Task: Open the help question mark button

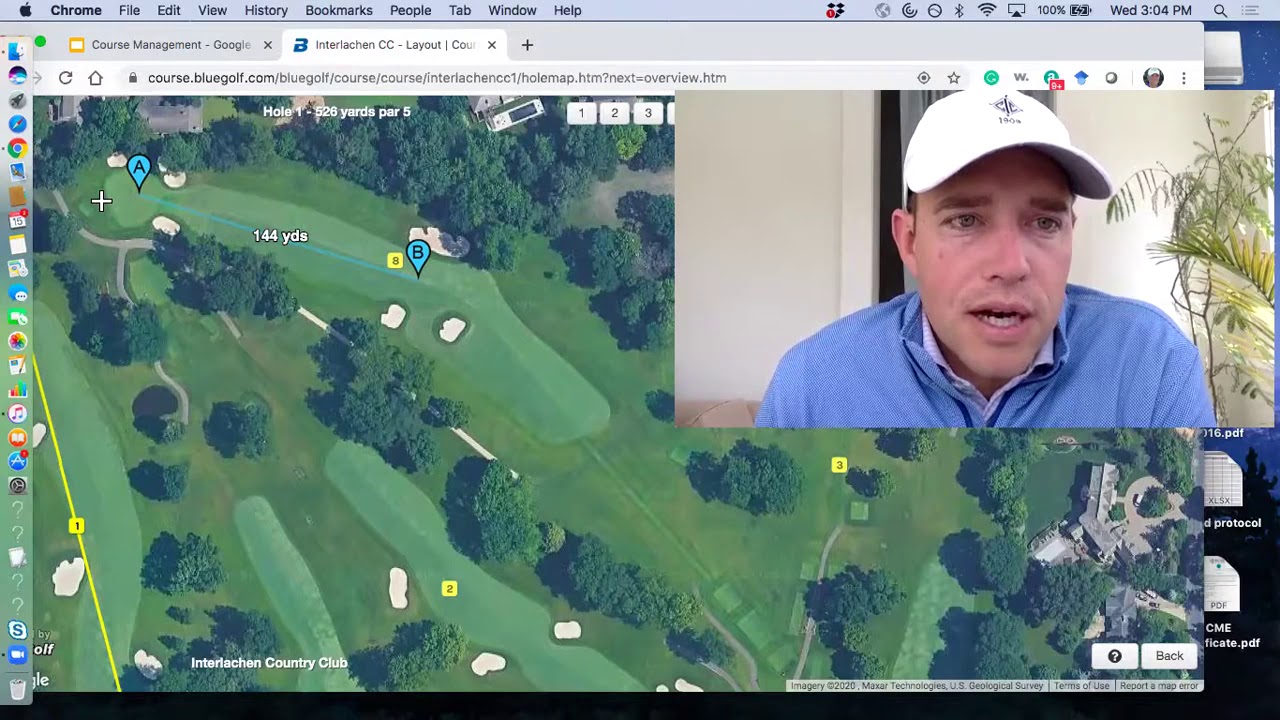Action: pos(1114,656)
